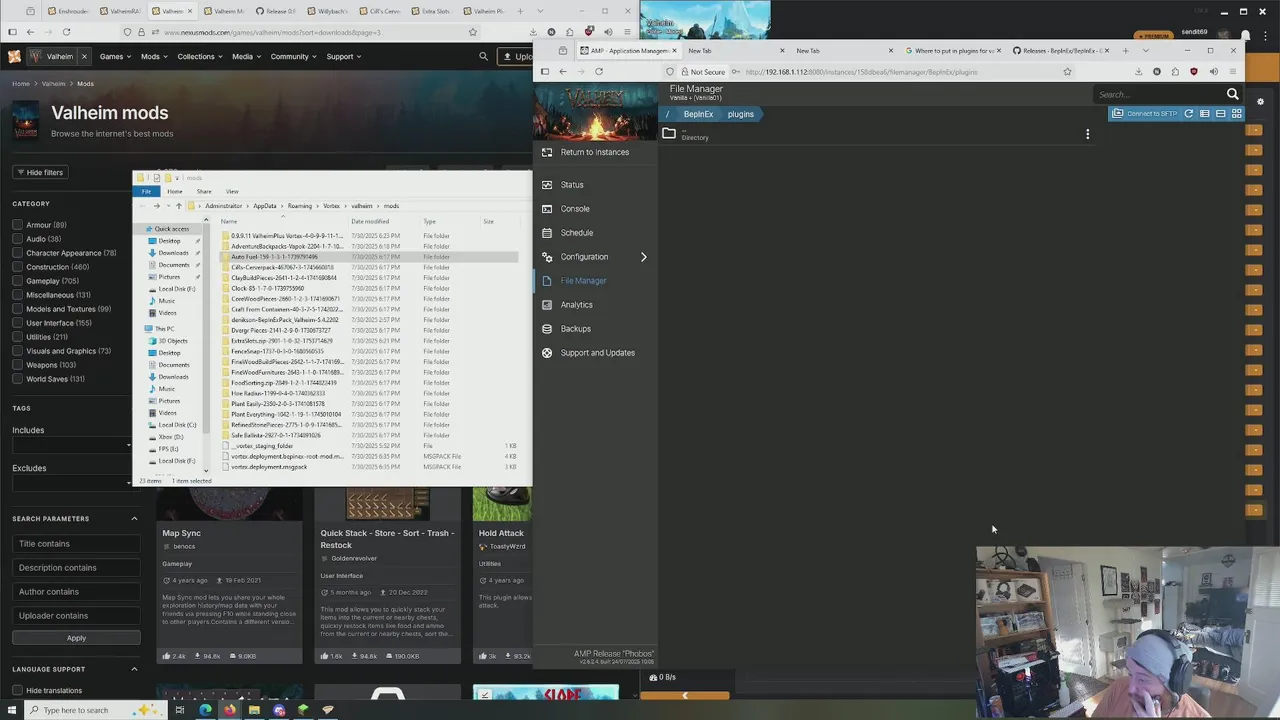Open Community dropdown in Nexus navbar
The height and width of the screenshot is (720, 1280).
[x=294, y=57]
